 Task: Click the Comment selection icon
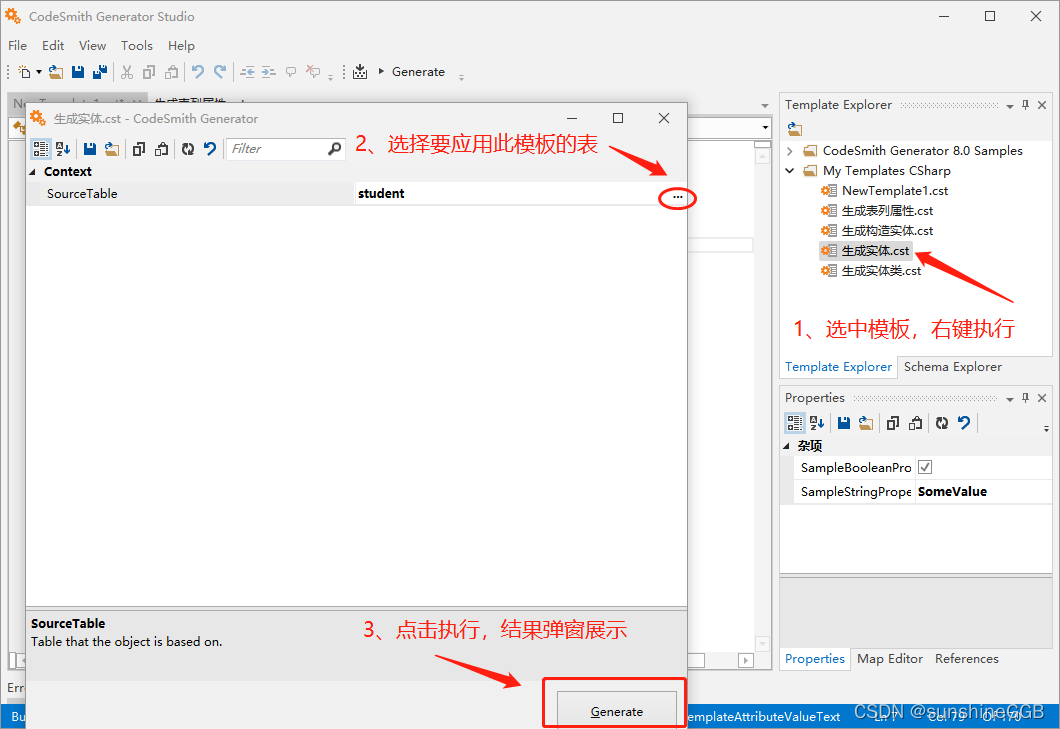(291, 72)
